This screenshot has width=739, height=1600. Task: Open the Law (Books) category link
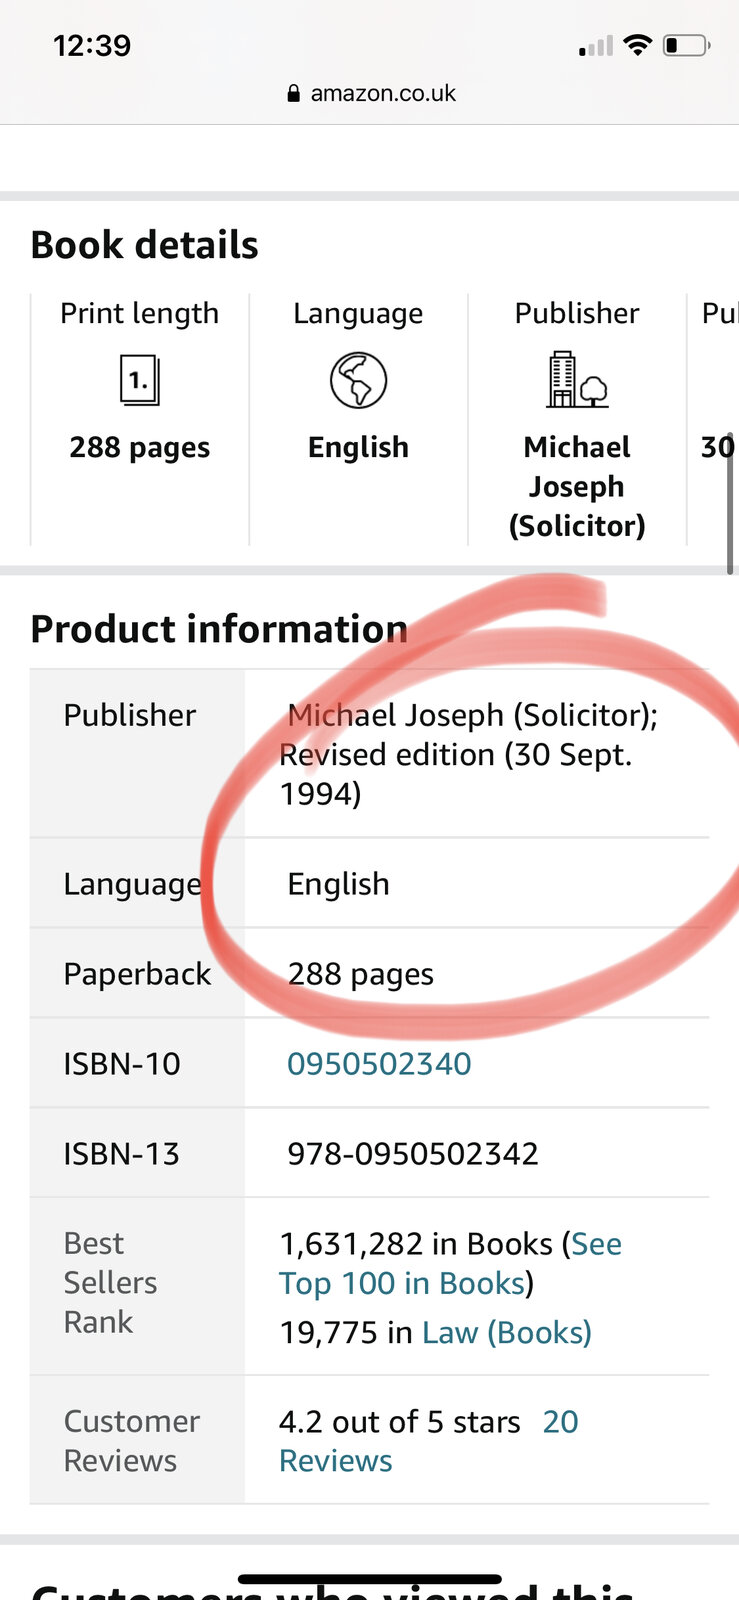tap(507, 1332)
